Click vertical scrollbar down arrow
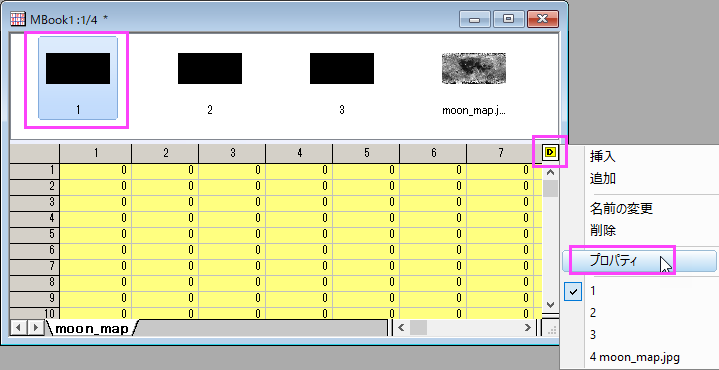This screenshot has width=719, height=370. click(x=551, y=304)
